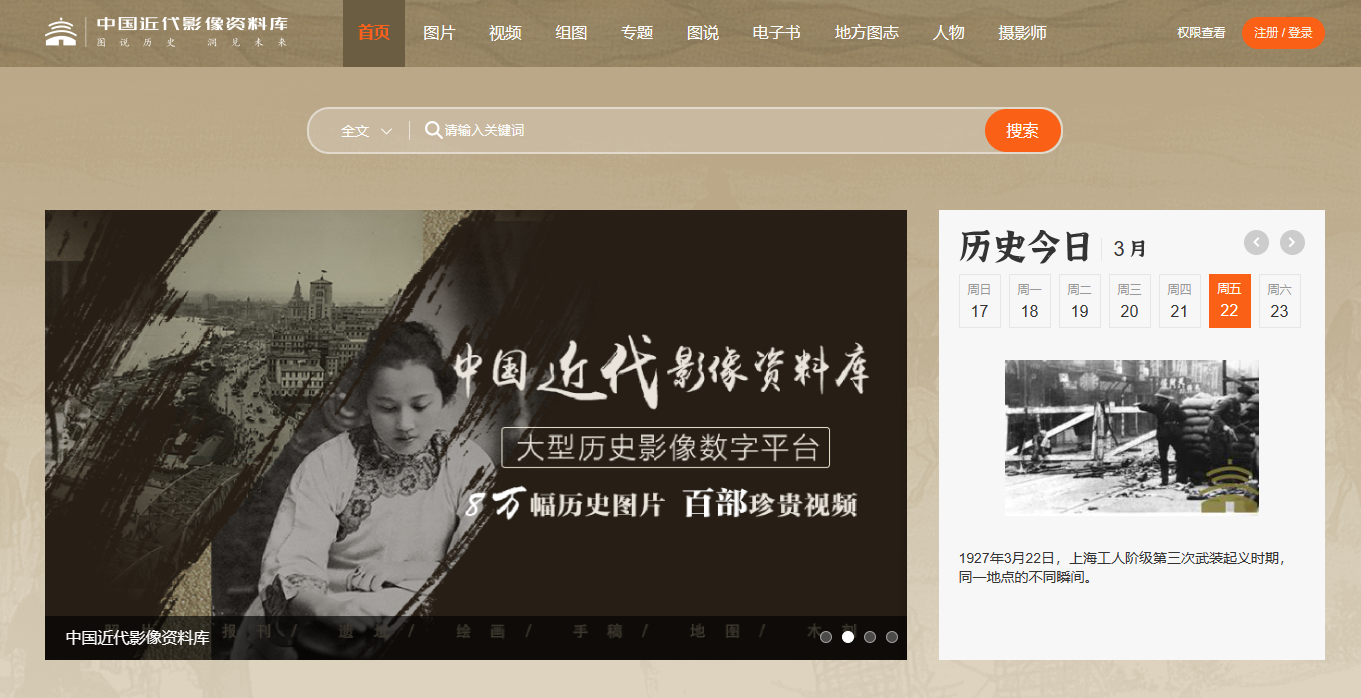Open the 全文 search scope dropdown
The image size is (1361, 698).
click(x=366, y=131)
